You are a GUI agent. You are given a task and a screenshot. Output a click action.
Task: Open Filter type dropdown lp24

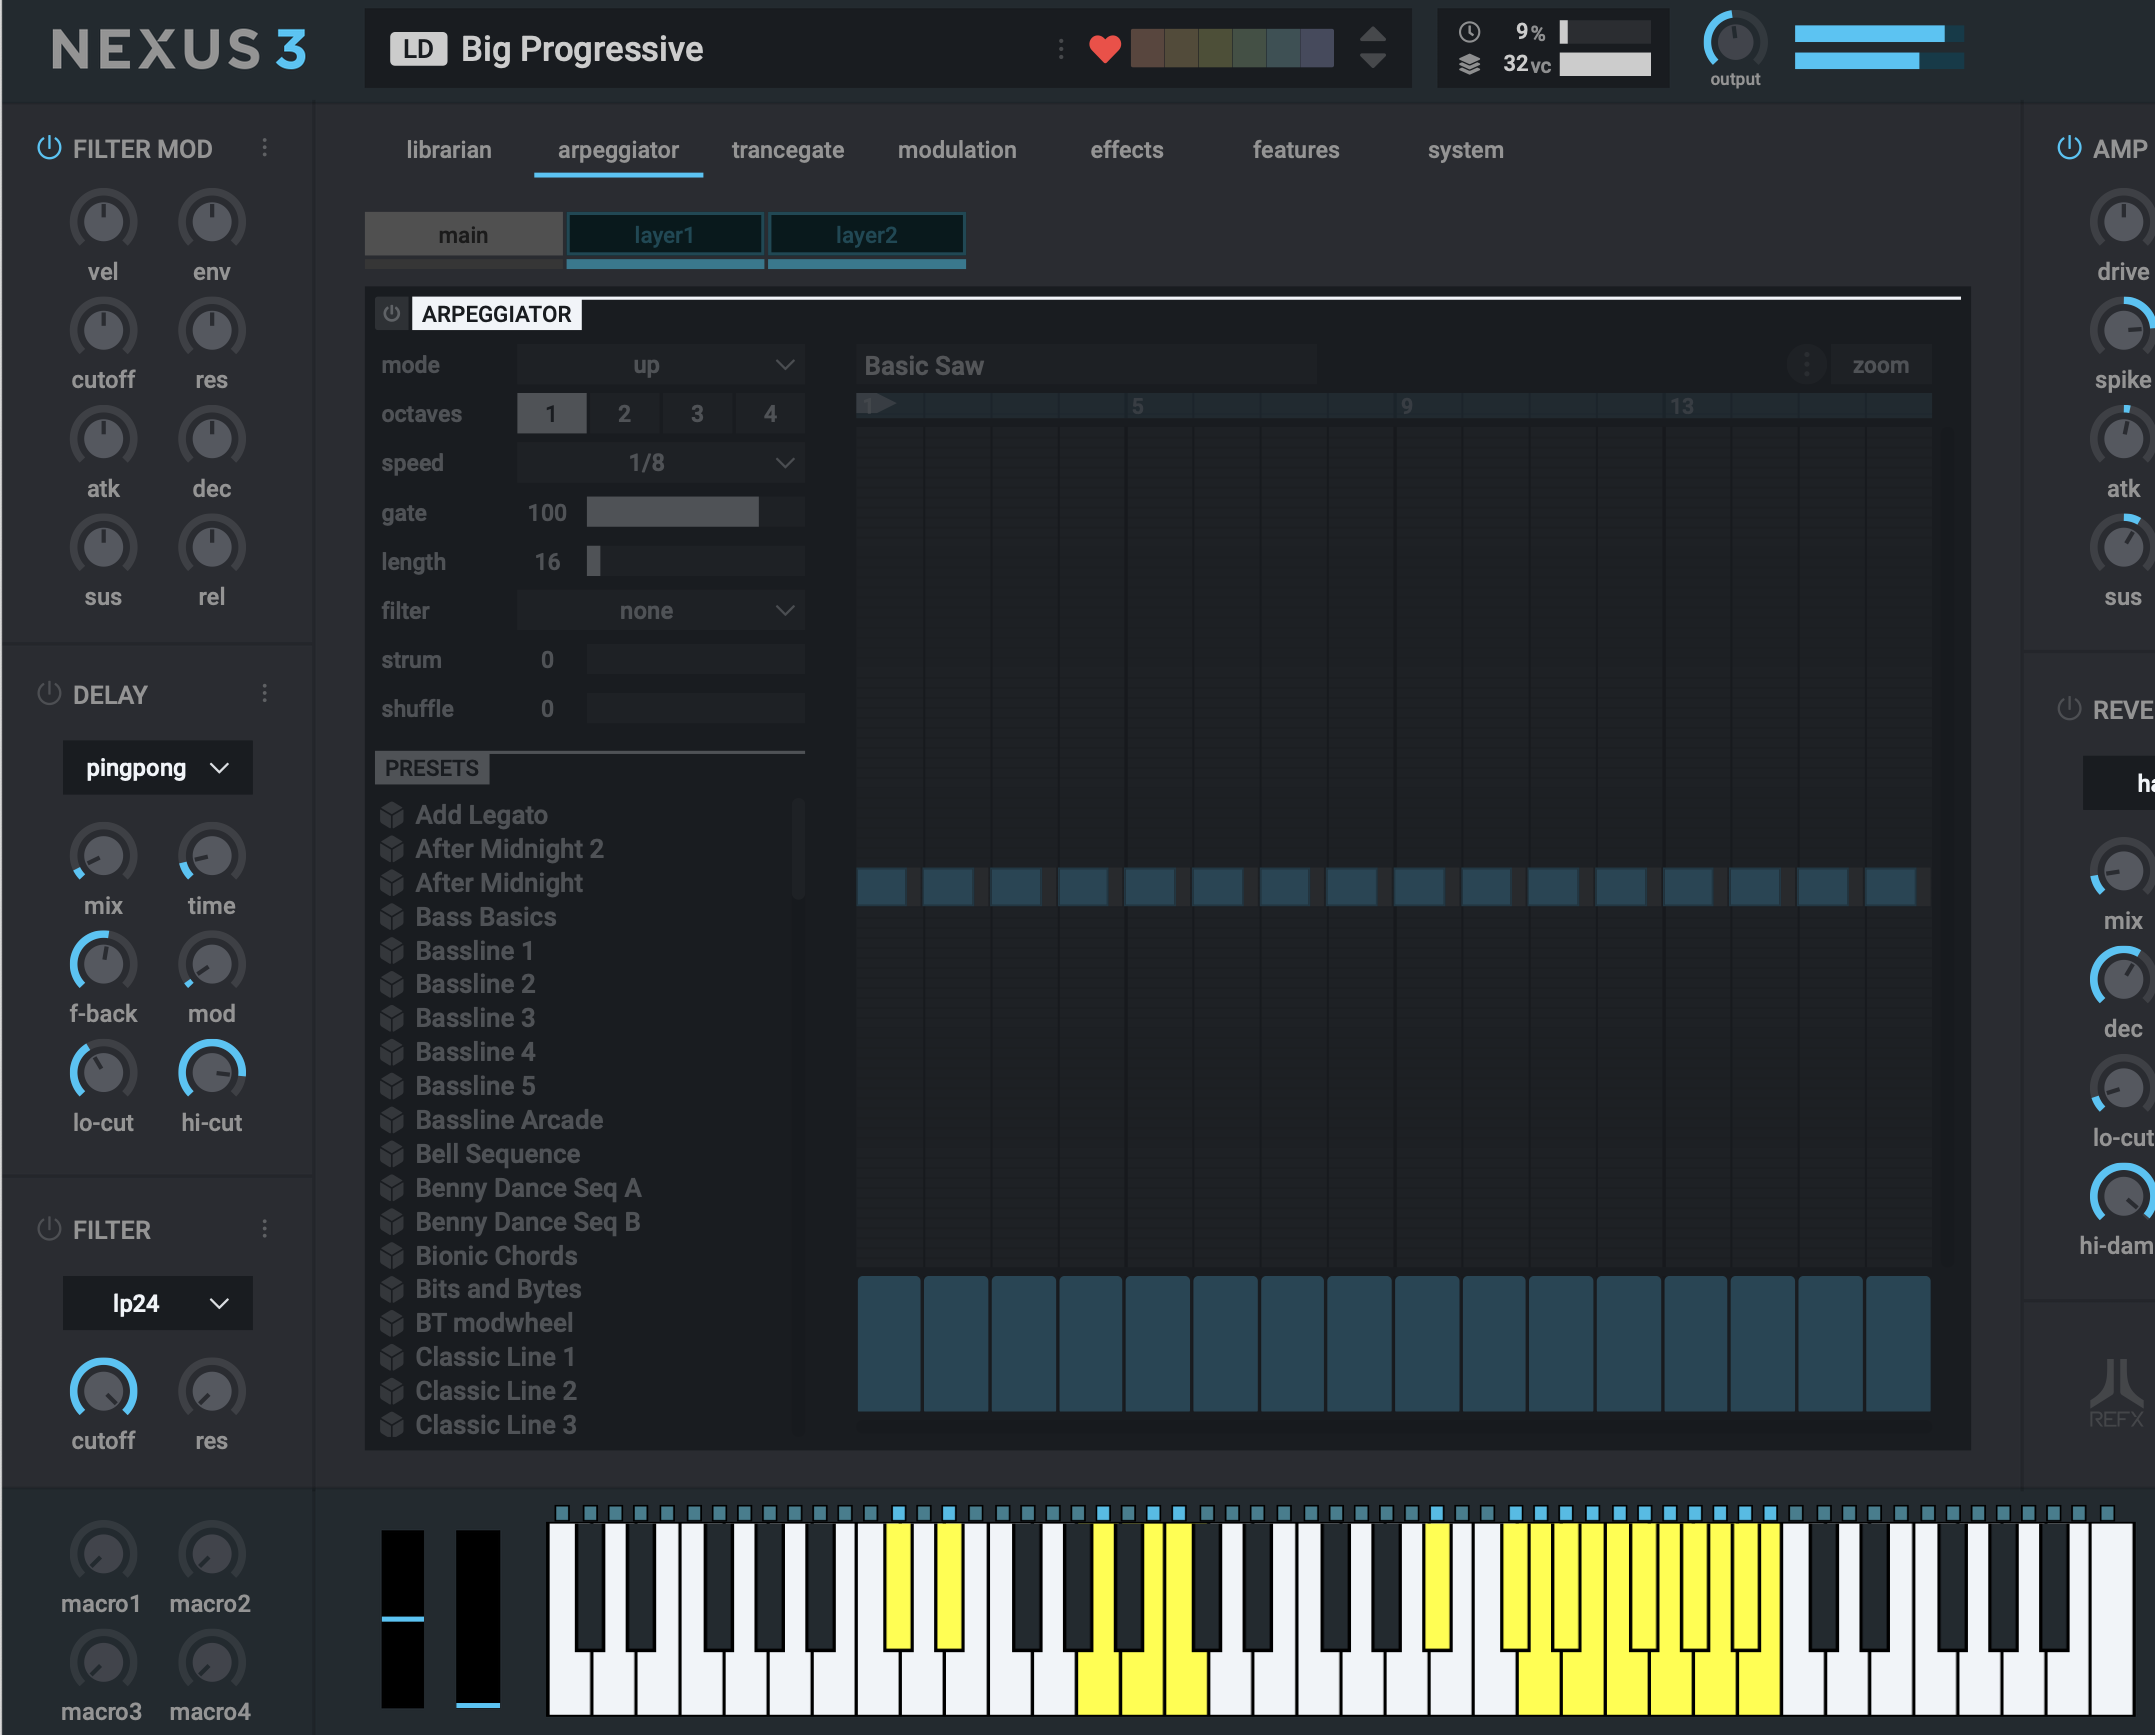157,1303
